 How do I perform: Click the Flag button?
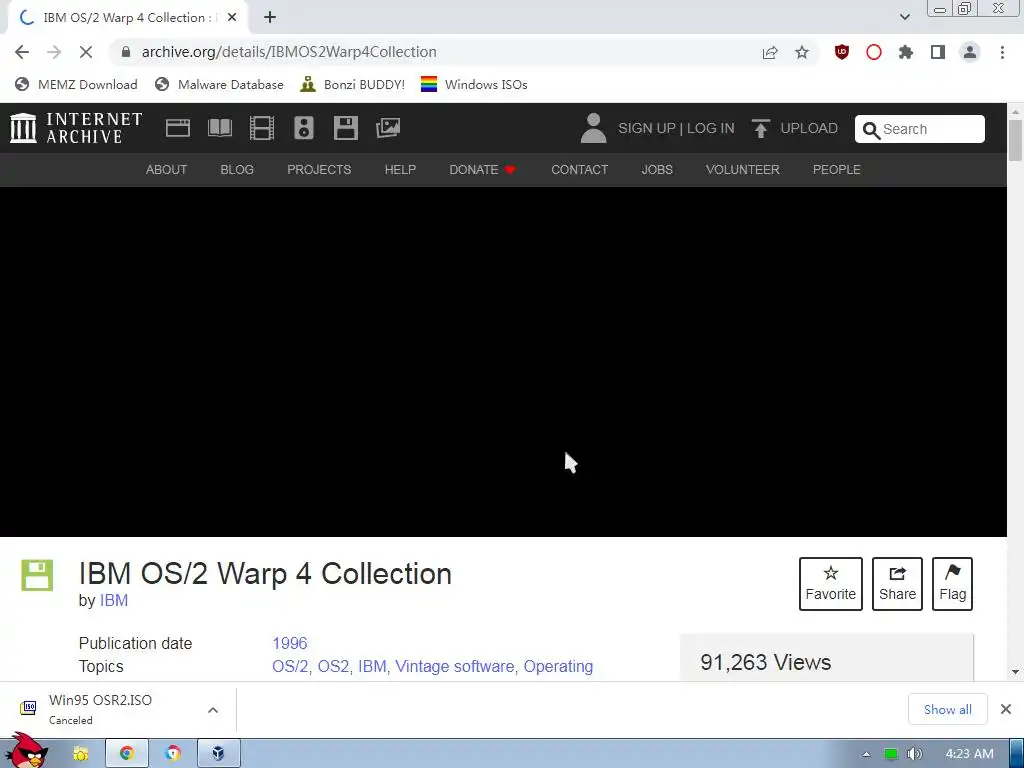coord(952,584)
